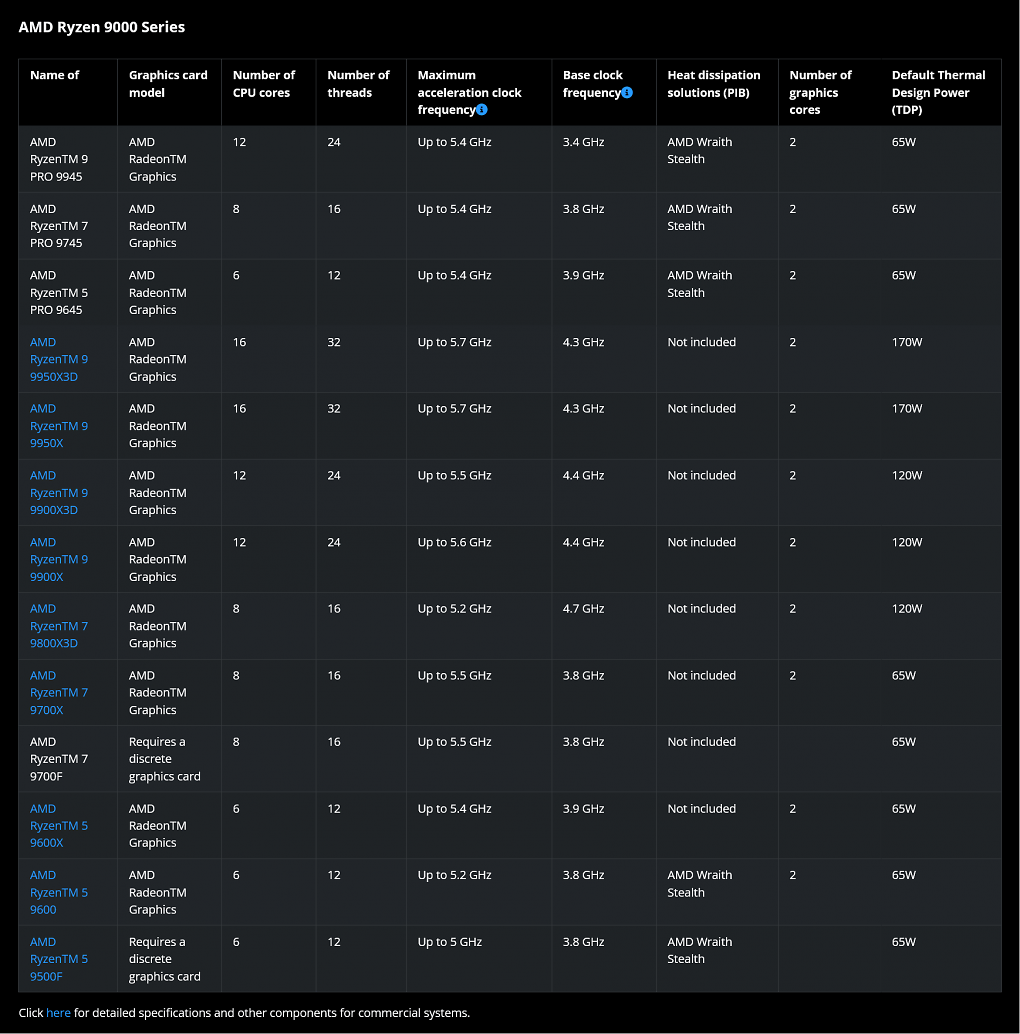Open the AMD Ryzen 9 9950X3D link

59,359
